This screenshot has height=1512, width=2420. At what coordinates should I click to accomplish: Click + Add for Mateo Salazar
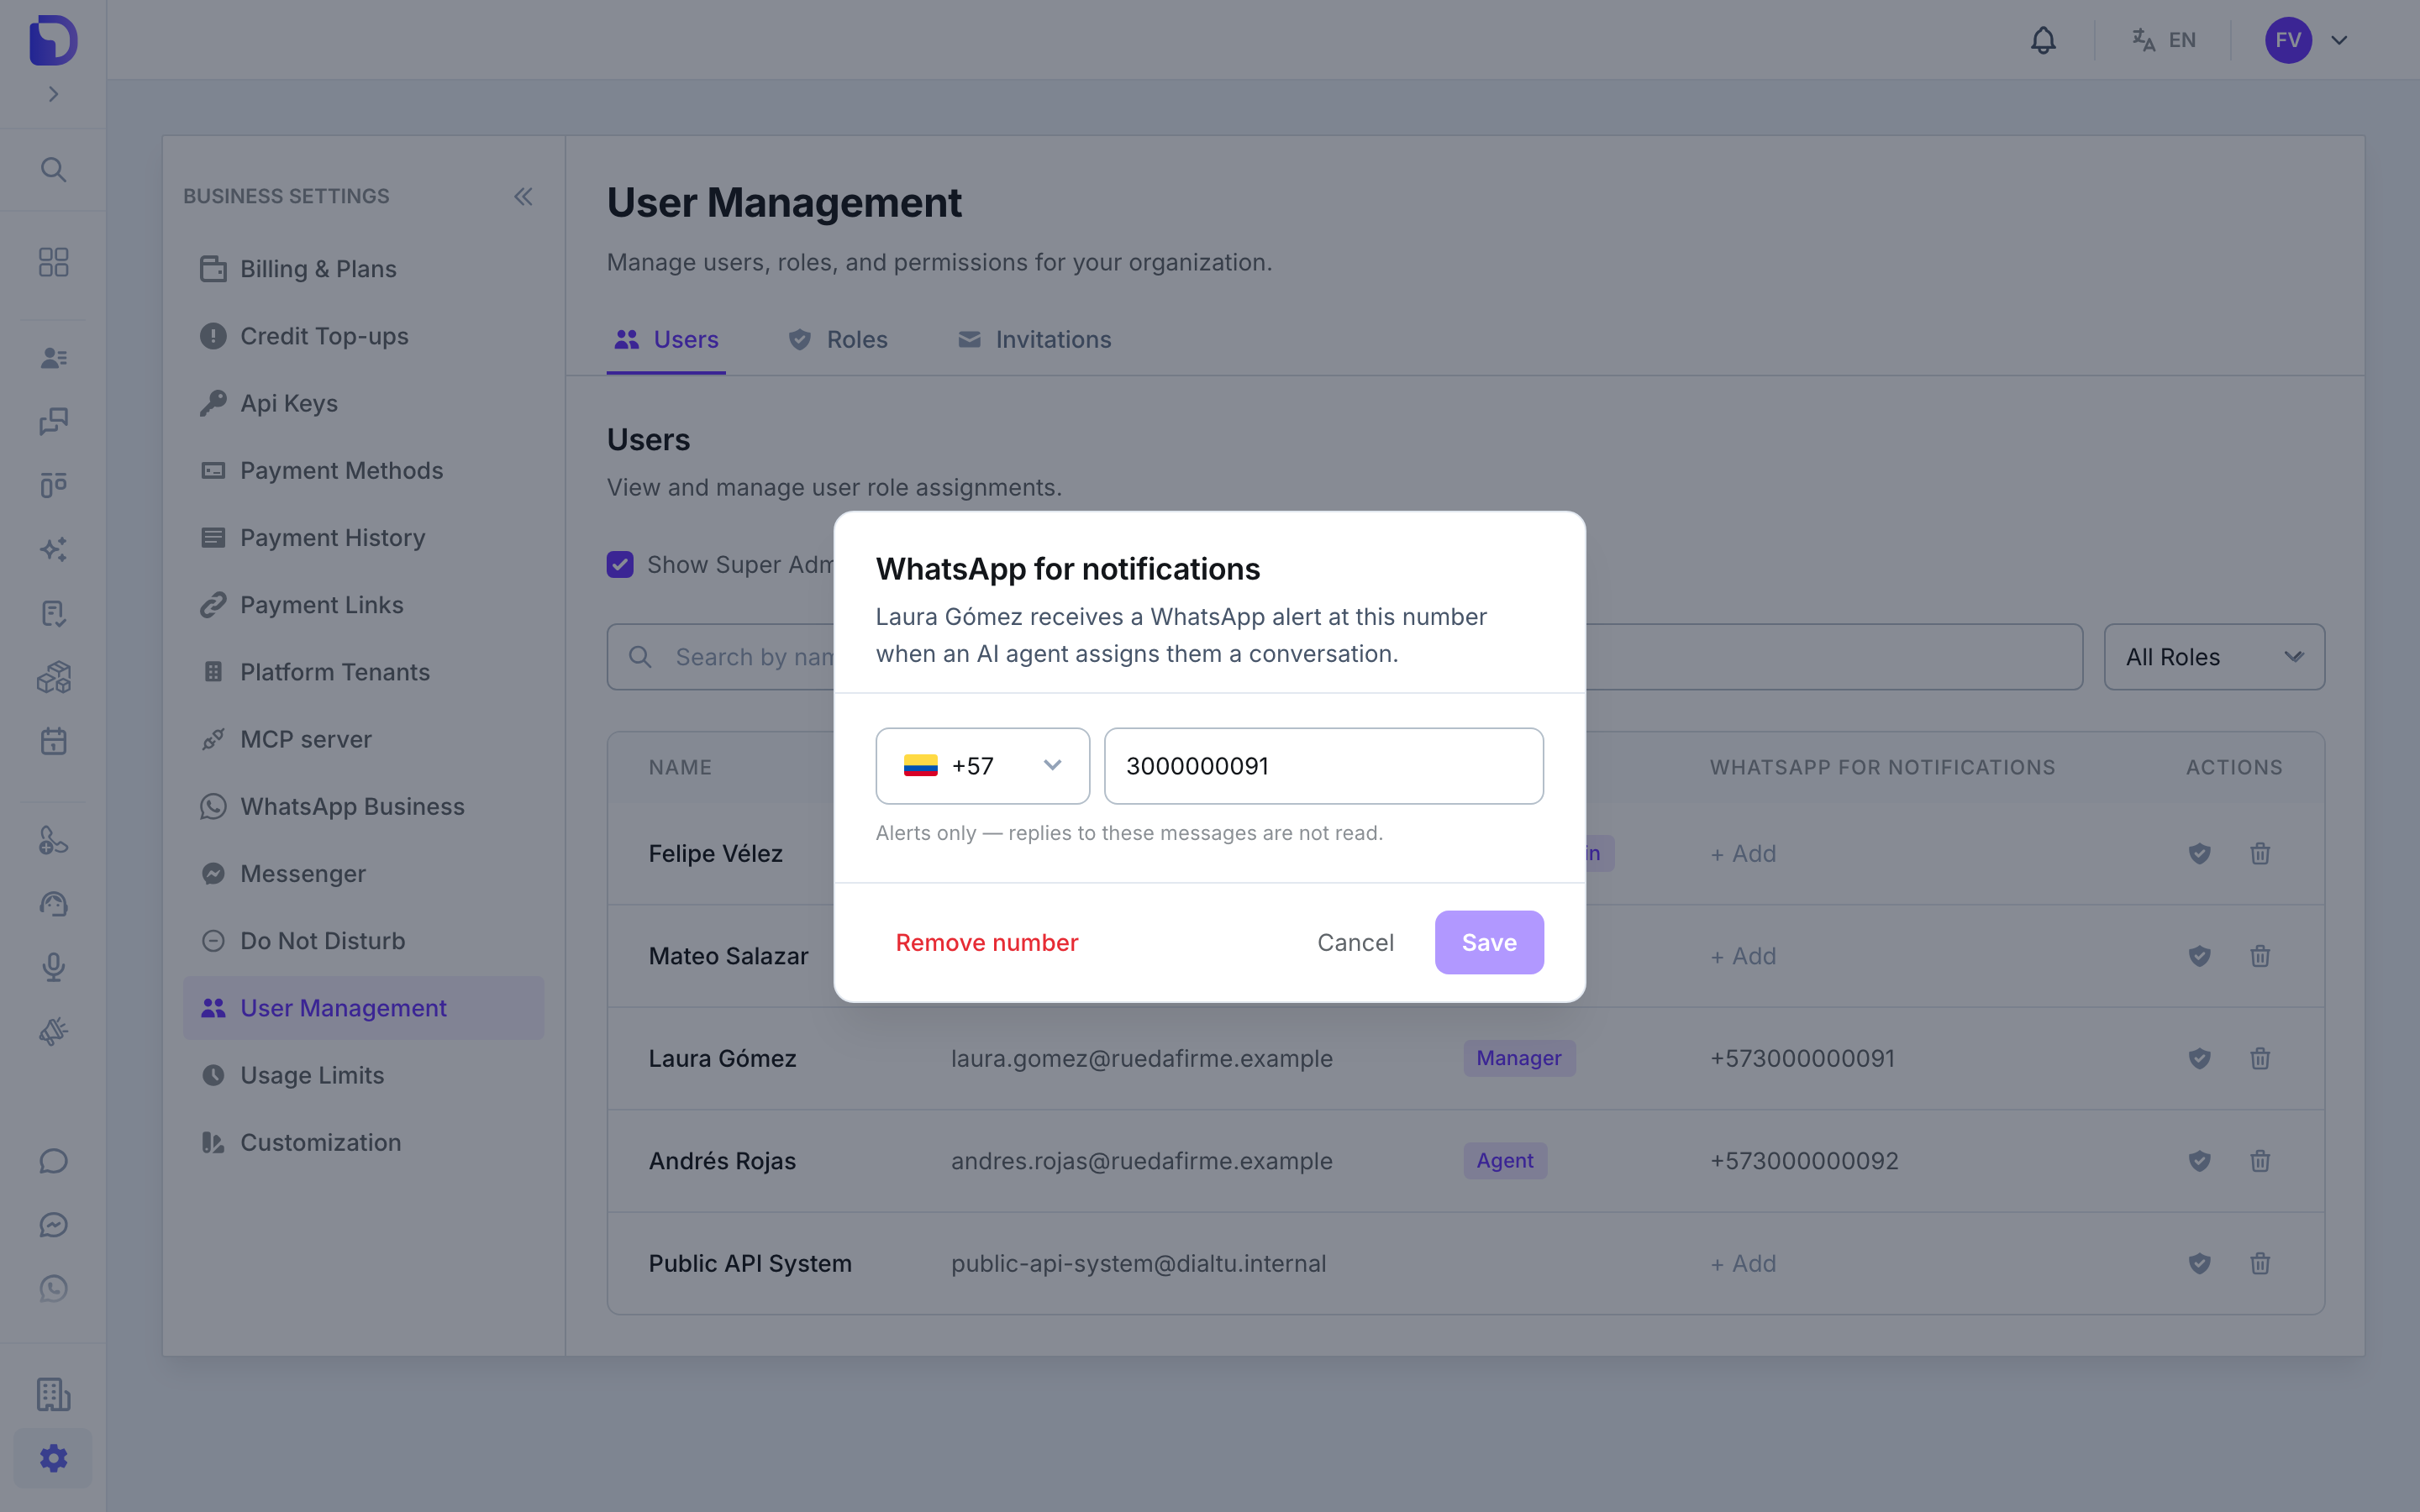pyautogui.click(x=1743, y=956)
